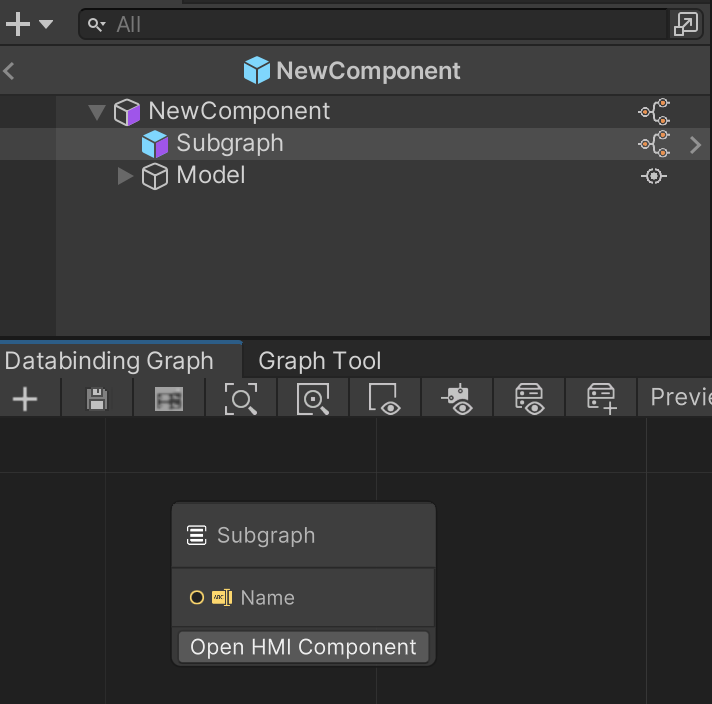The image size is (712, 704).
Task: Open Subgraph prefab via right chevron
Action: 695,145
